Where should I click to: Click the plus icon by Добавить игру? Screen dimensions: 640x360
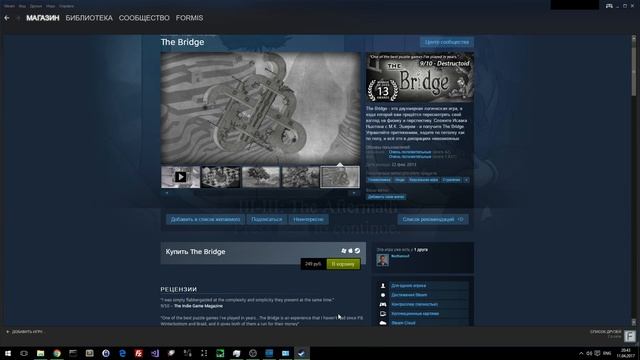tap(7, 332)
